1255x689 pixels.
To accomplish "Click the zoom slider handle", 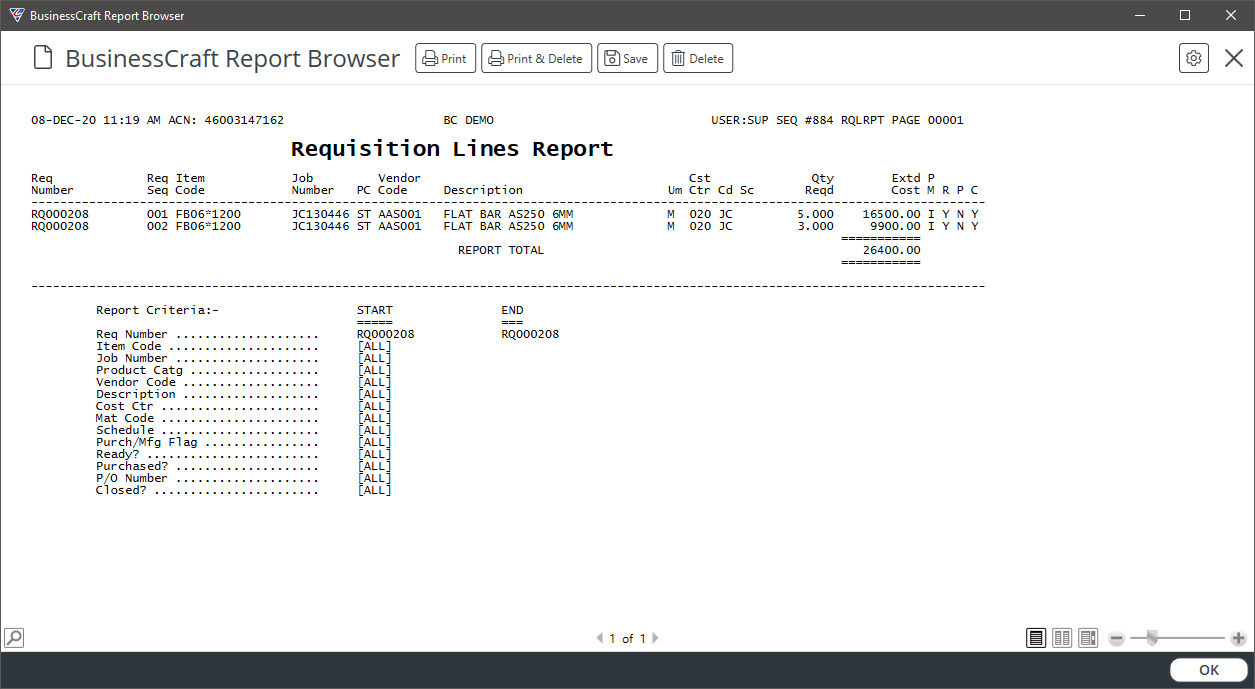I will point(1152,638).
